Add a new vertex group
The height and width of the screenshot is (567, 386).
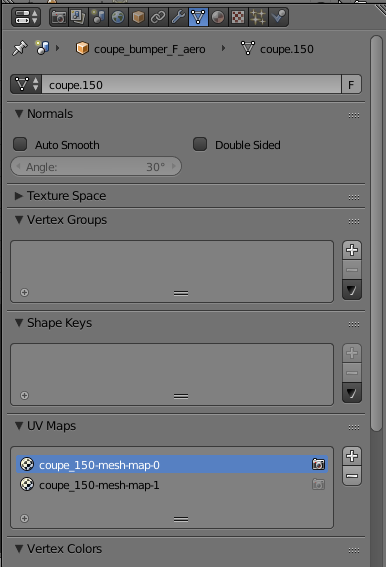352,250
